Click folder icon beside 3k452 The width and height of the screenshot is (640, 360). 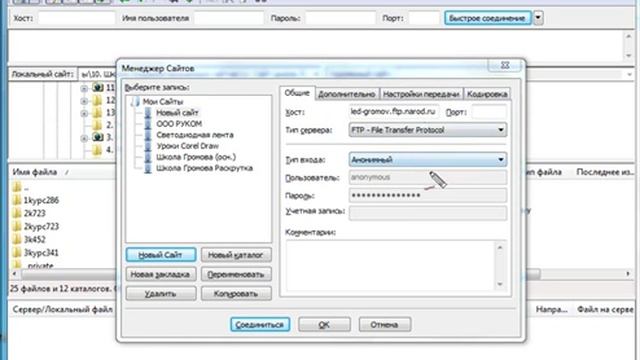click(17, 239)
